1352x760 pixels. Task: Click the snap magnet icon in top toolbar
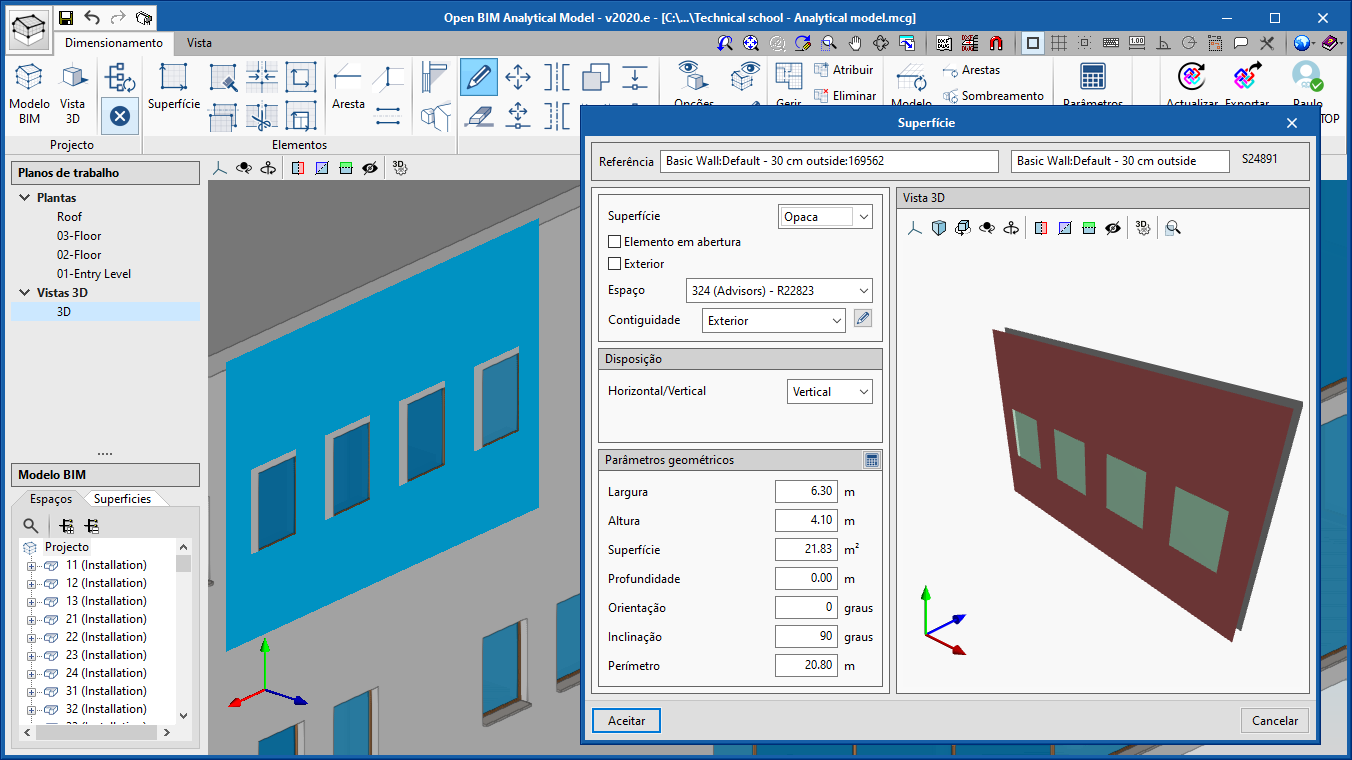coord(997,43)
